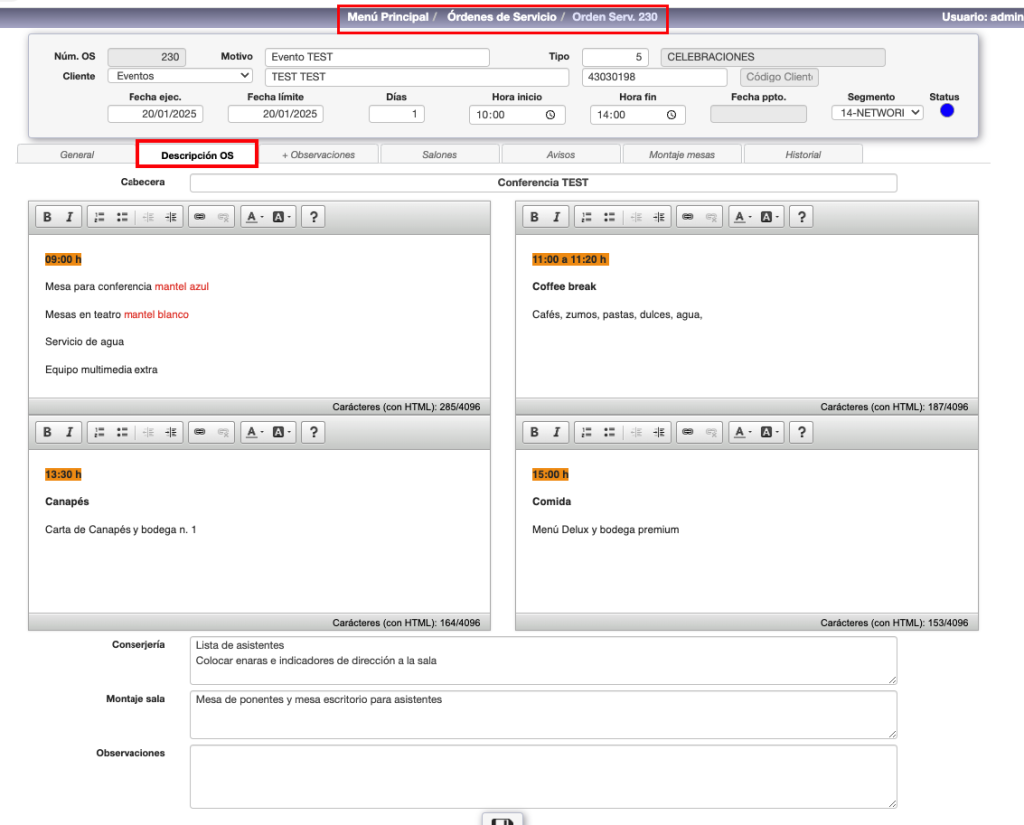Viewport: 1024px width, 825px height.
Task: Click clock icon in Hora inicio field
Action: 550,115
